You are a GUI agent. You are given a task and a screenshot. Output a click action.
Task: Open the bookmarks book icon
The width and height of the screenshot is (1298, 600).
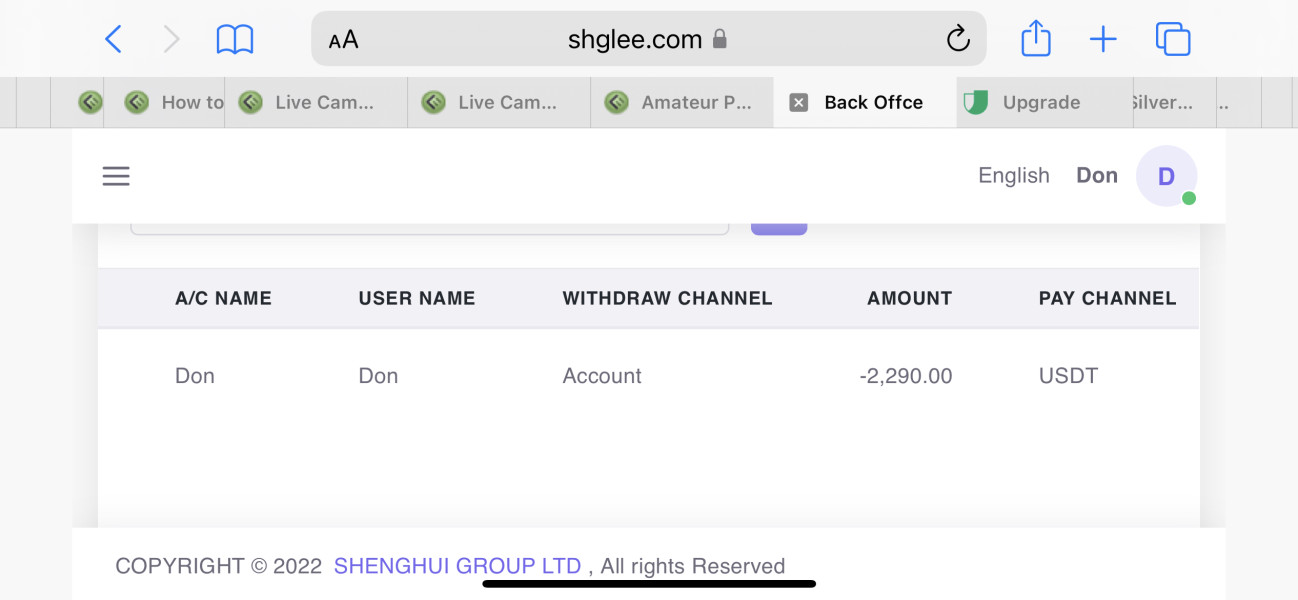coord(235,40)
